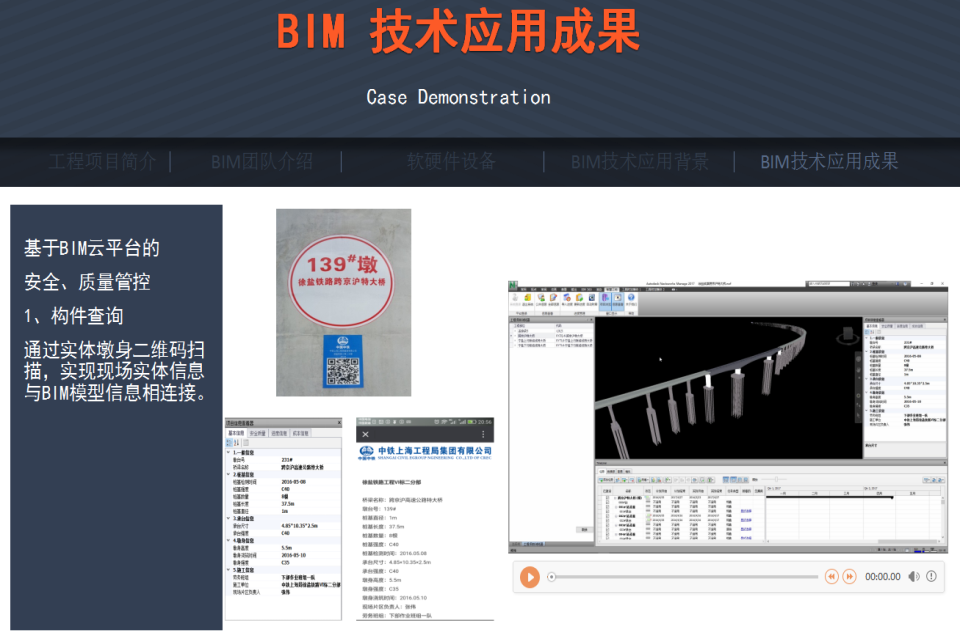This screenshot has height=640, width=960.
Task: Open the mobile page three-dot menu
Action: tap(485, 435)
